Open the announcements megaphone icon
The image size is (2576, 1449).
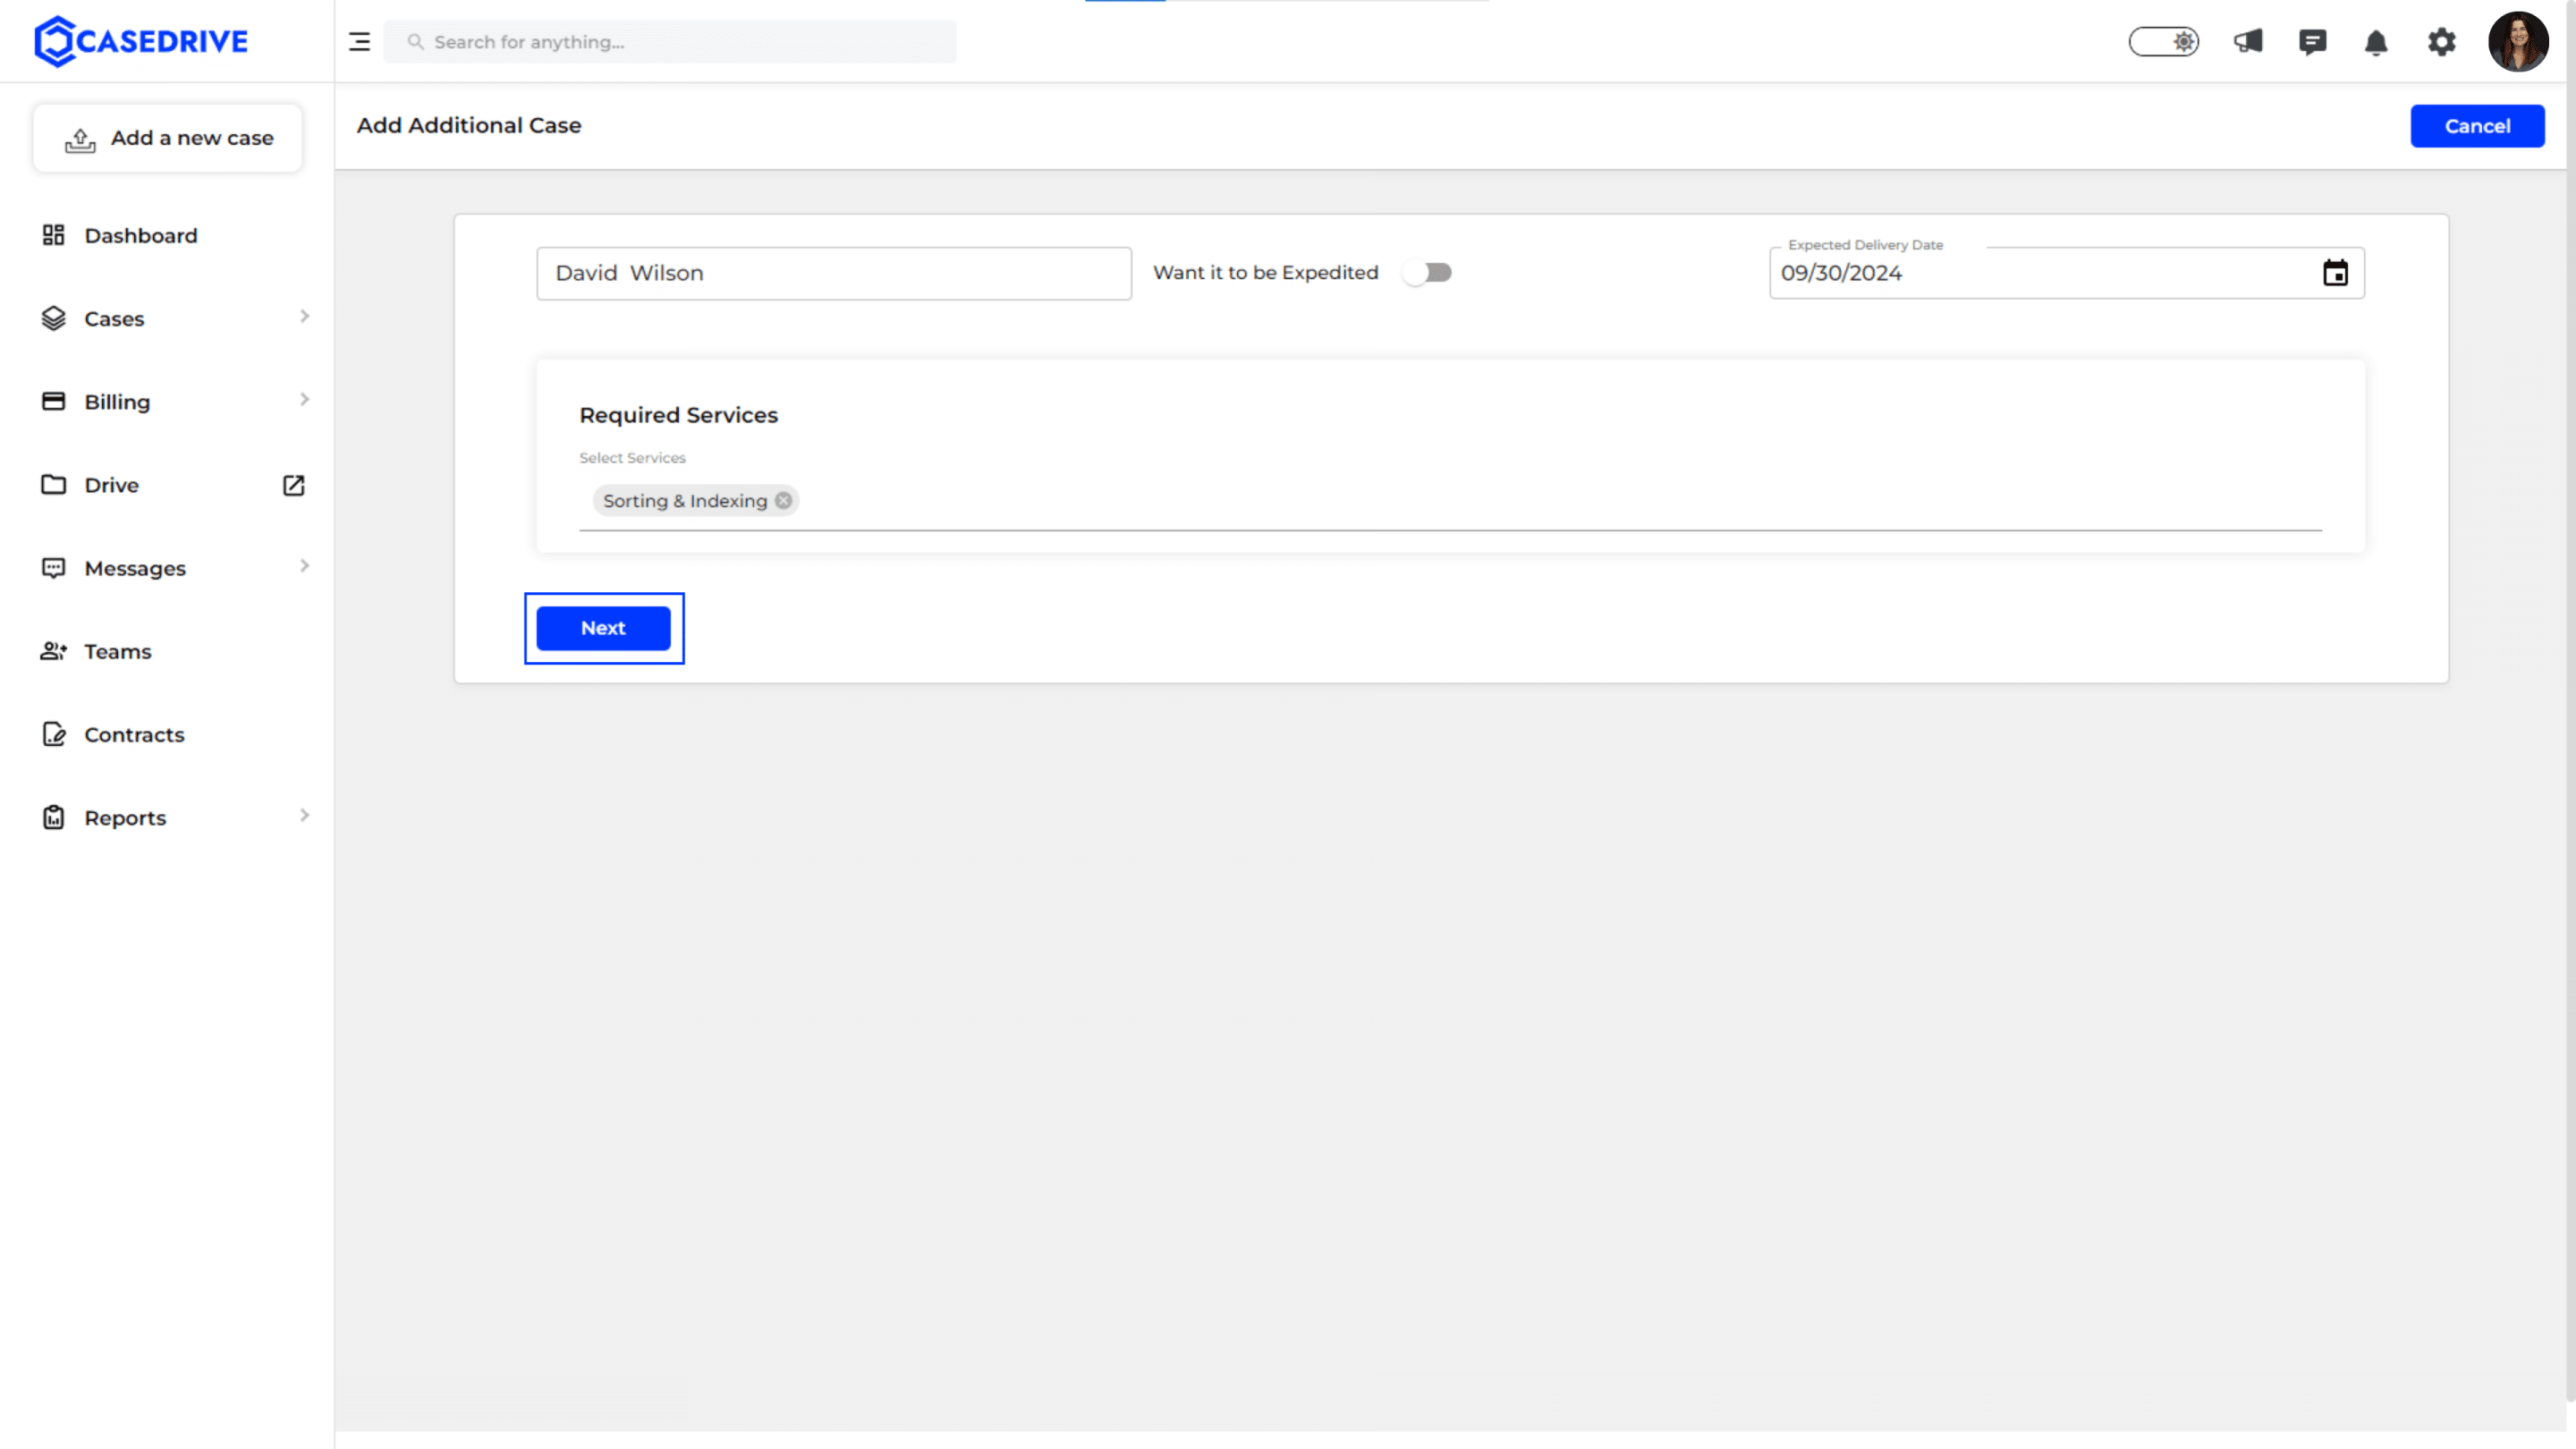pos(2248,42)
